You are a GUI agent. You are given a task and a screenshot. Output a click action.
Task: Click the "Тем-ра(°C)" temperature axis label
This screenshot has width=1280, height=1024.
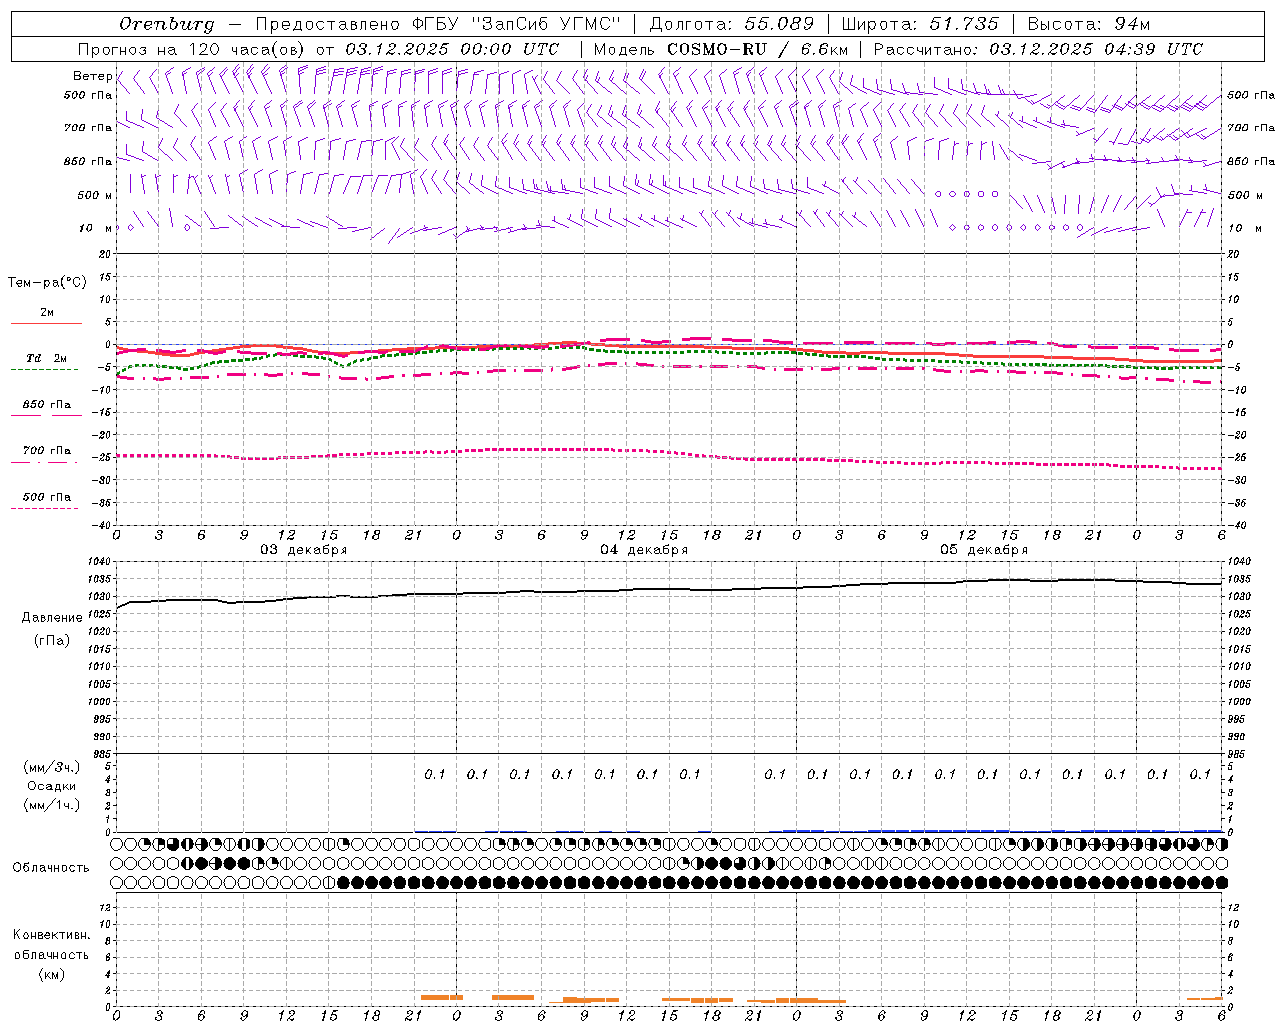(48, 283)
